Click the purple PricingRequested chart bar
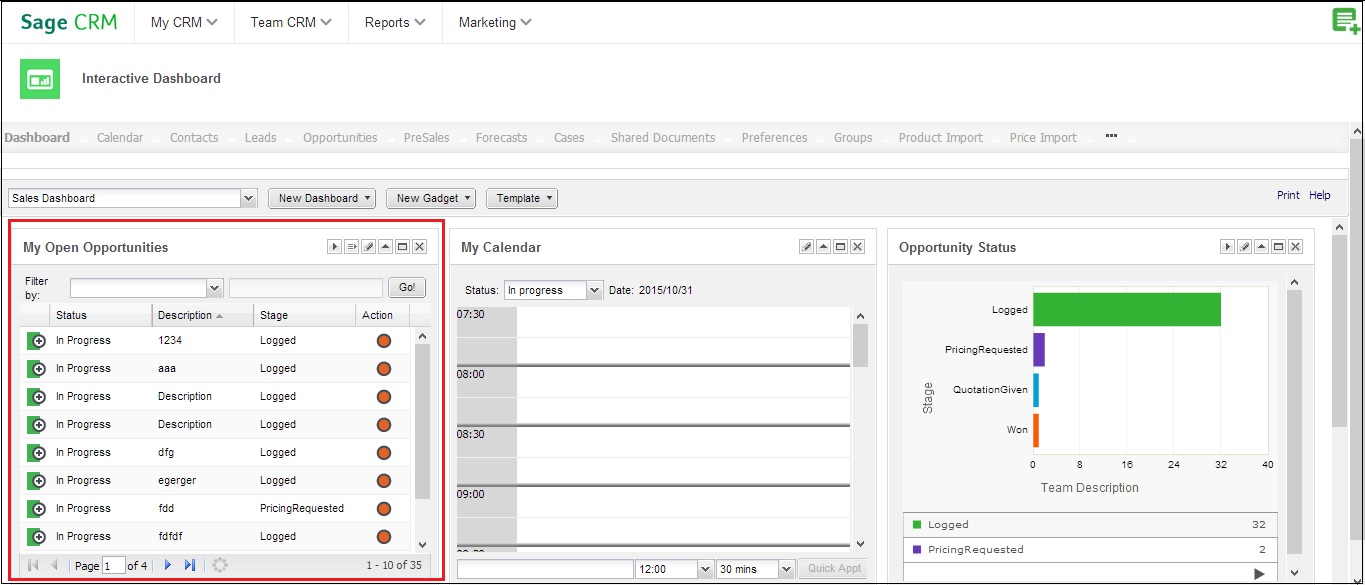 coord(1039,350)
